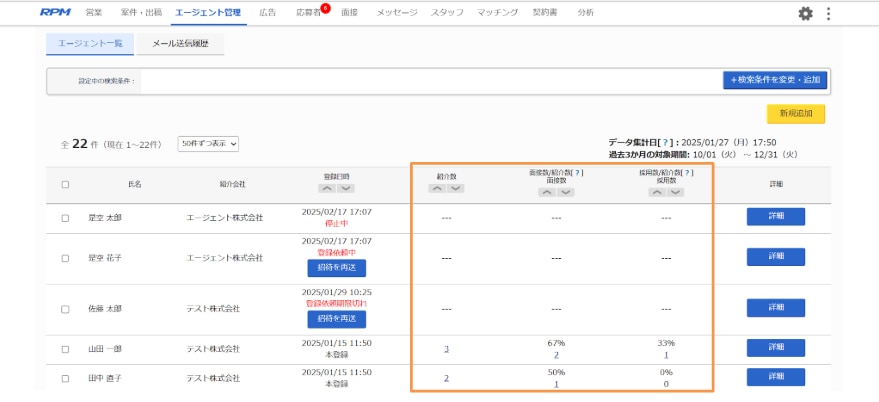Screen dimensions: 879x402
Task: Select the name 山田 一郎
Action: (x=105, y=349)
